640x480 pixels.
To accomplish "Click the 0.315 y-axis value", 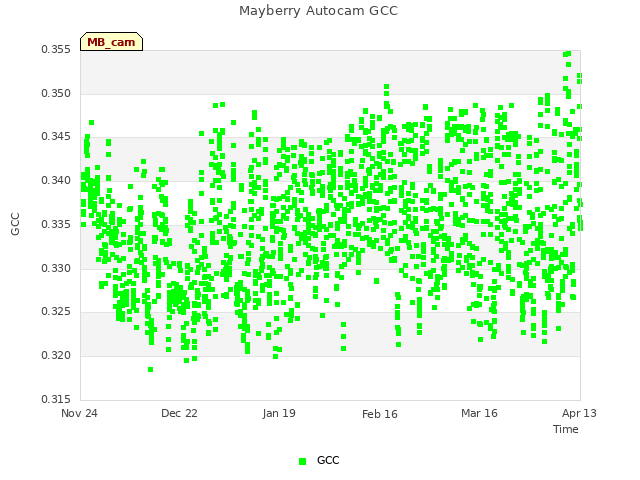I will tap(56, 399).
